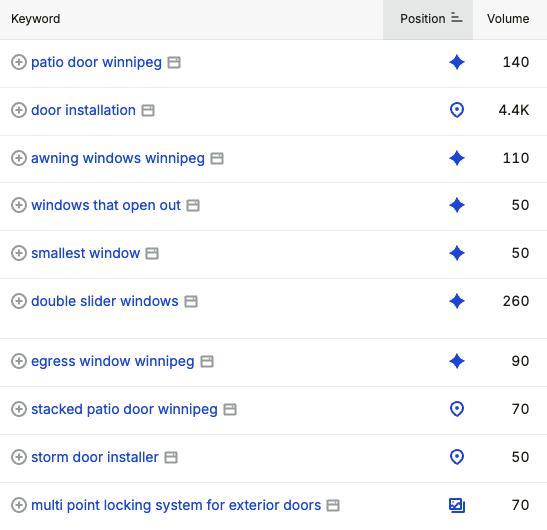Viewport: 547px width, 530px height.
Task: Select volume value 110 for awning windows winnipeg
Action: tap(516, 158)
